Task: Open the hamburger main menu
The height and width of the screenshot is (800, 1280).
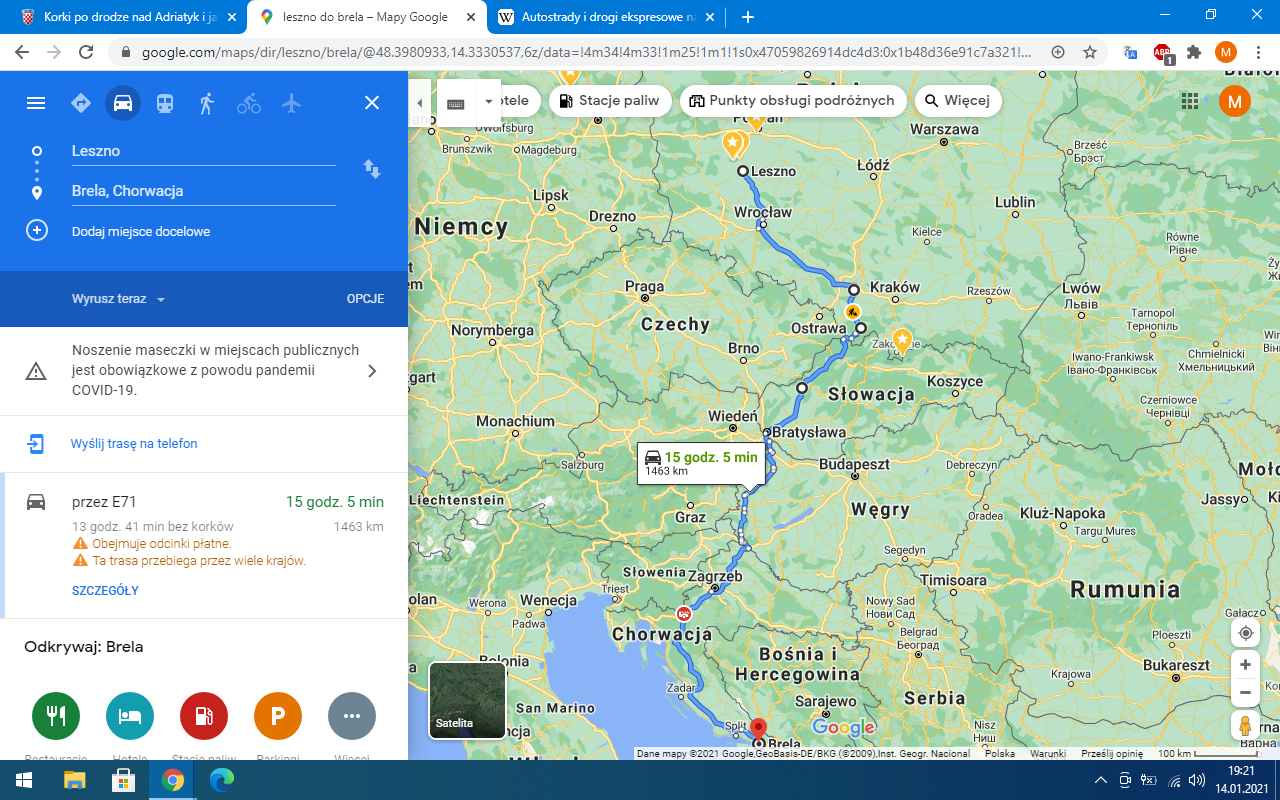Action: tap(36, 103)
